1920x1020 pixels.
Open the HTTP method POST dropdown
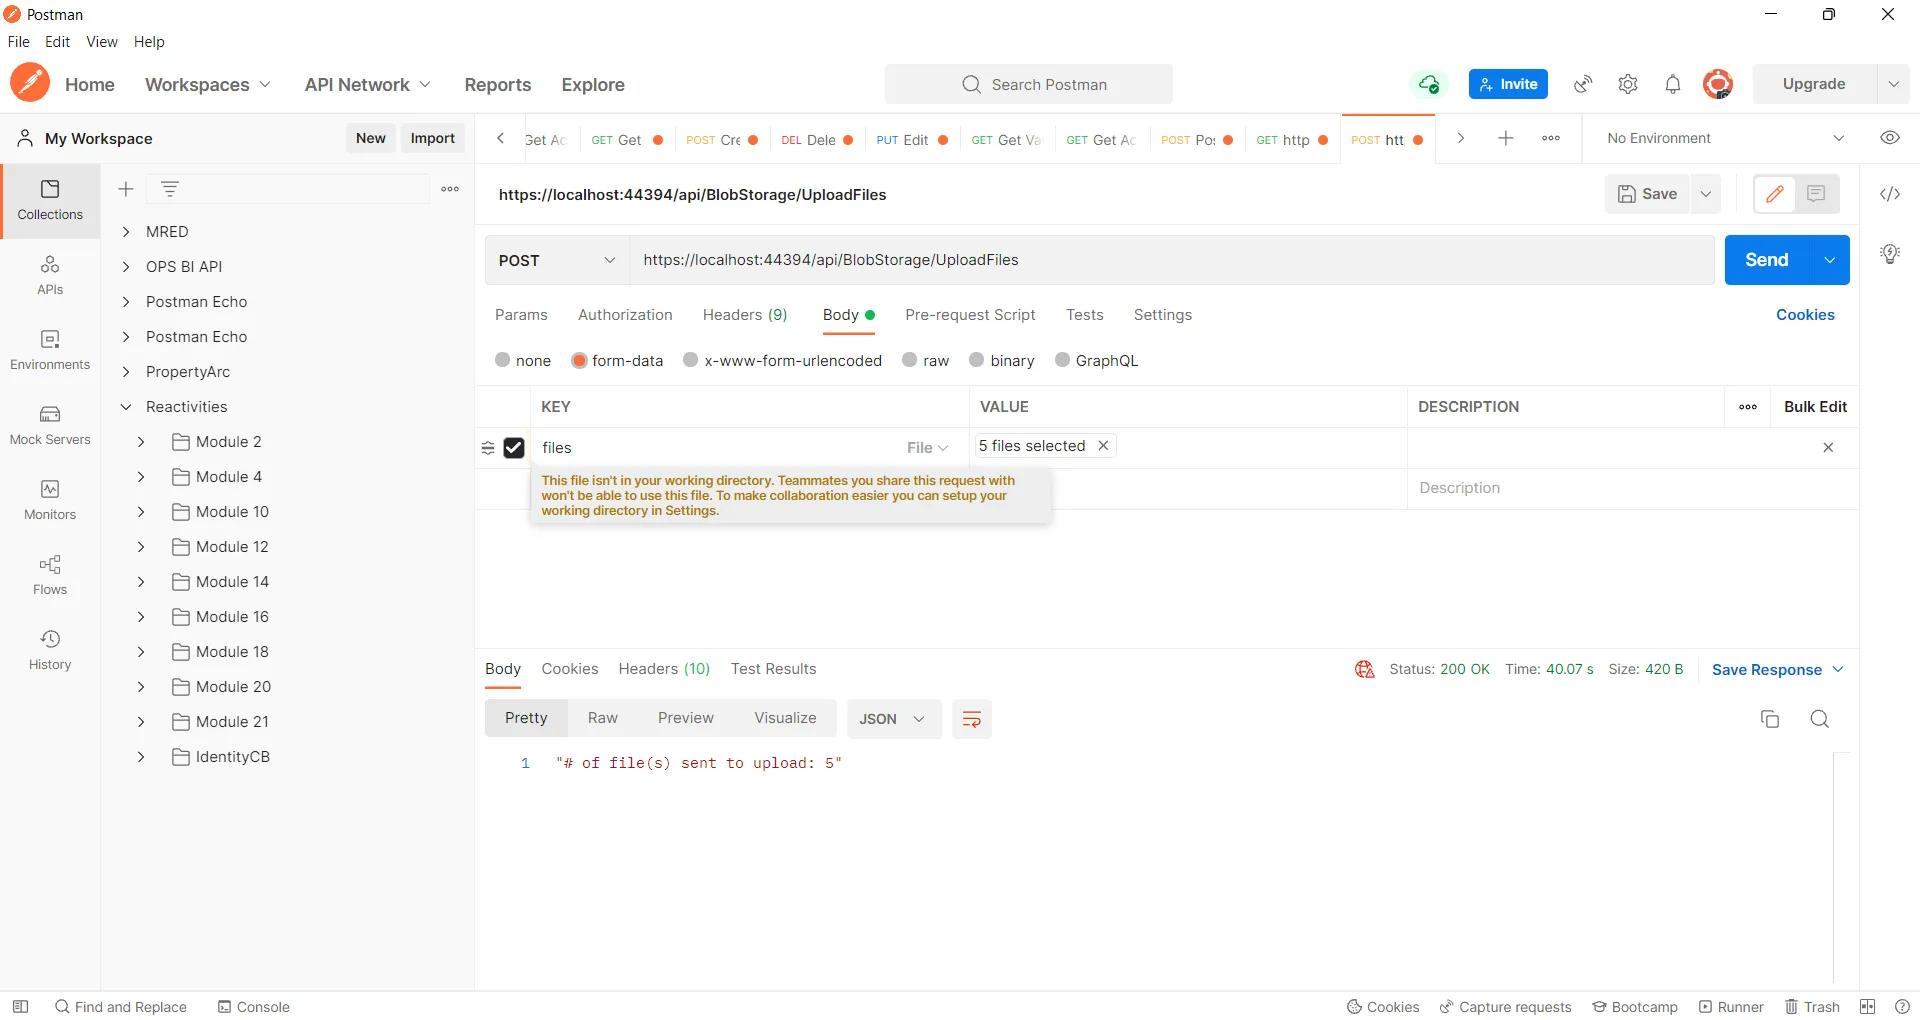coord(557,260)
